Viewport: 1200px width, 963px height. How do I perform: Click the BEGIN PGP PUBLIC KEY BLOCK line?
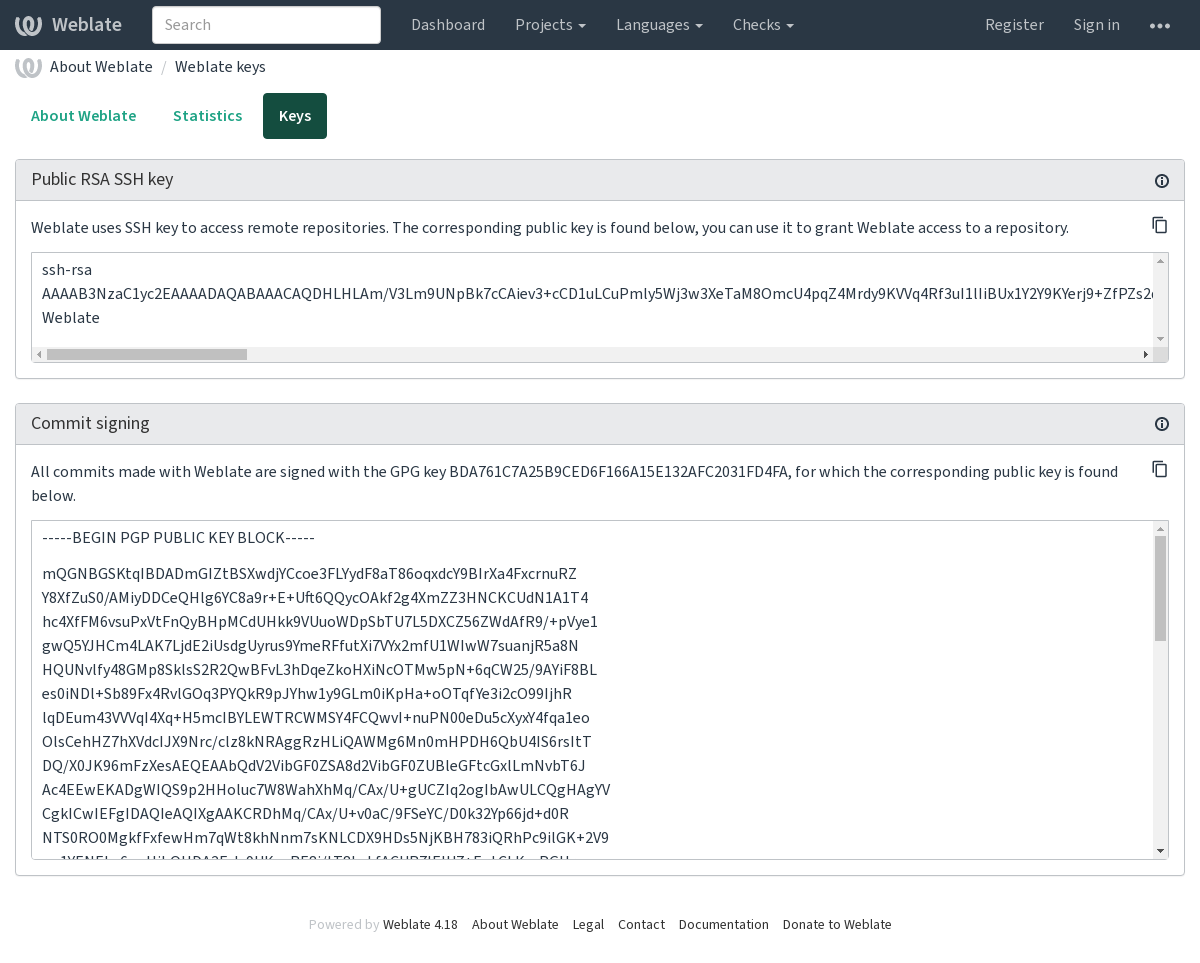pyautogui.click(x=178, y=538)
